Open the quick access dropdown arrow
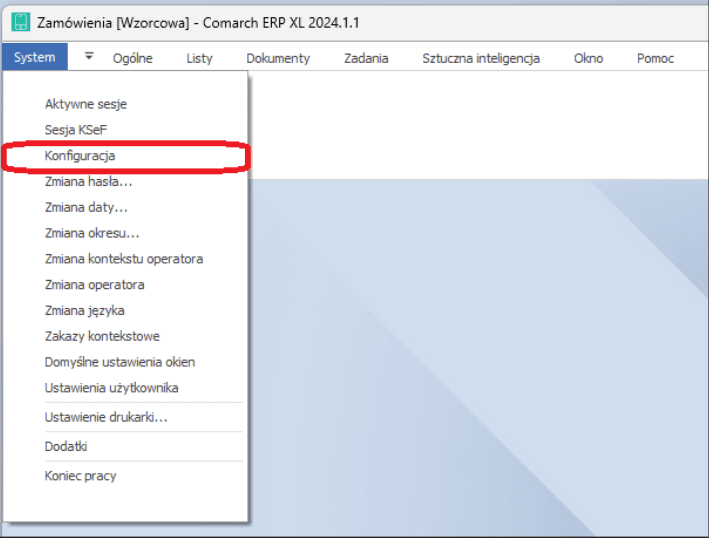This screenshot has width=709, height=538. tap(89, 57)
